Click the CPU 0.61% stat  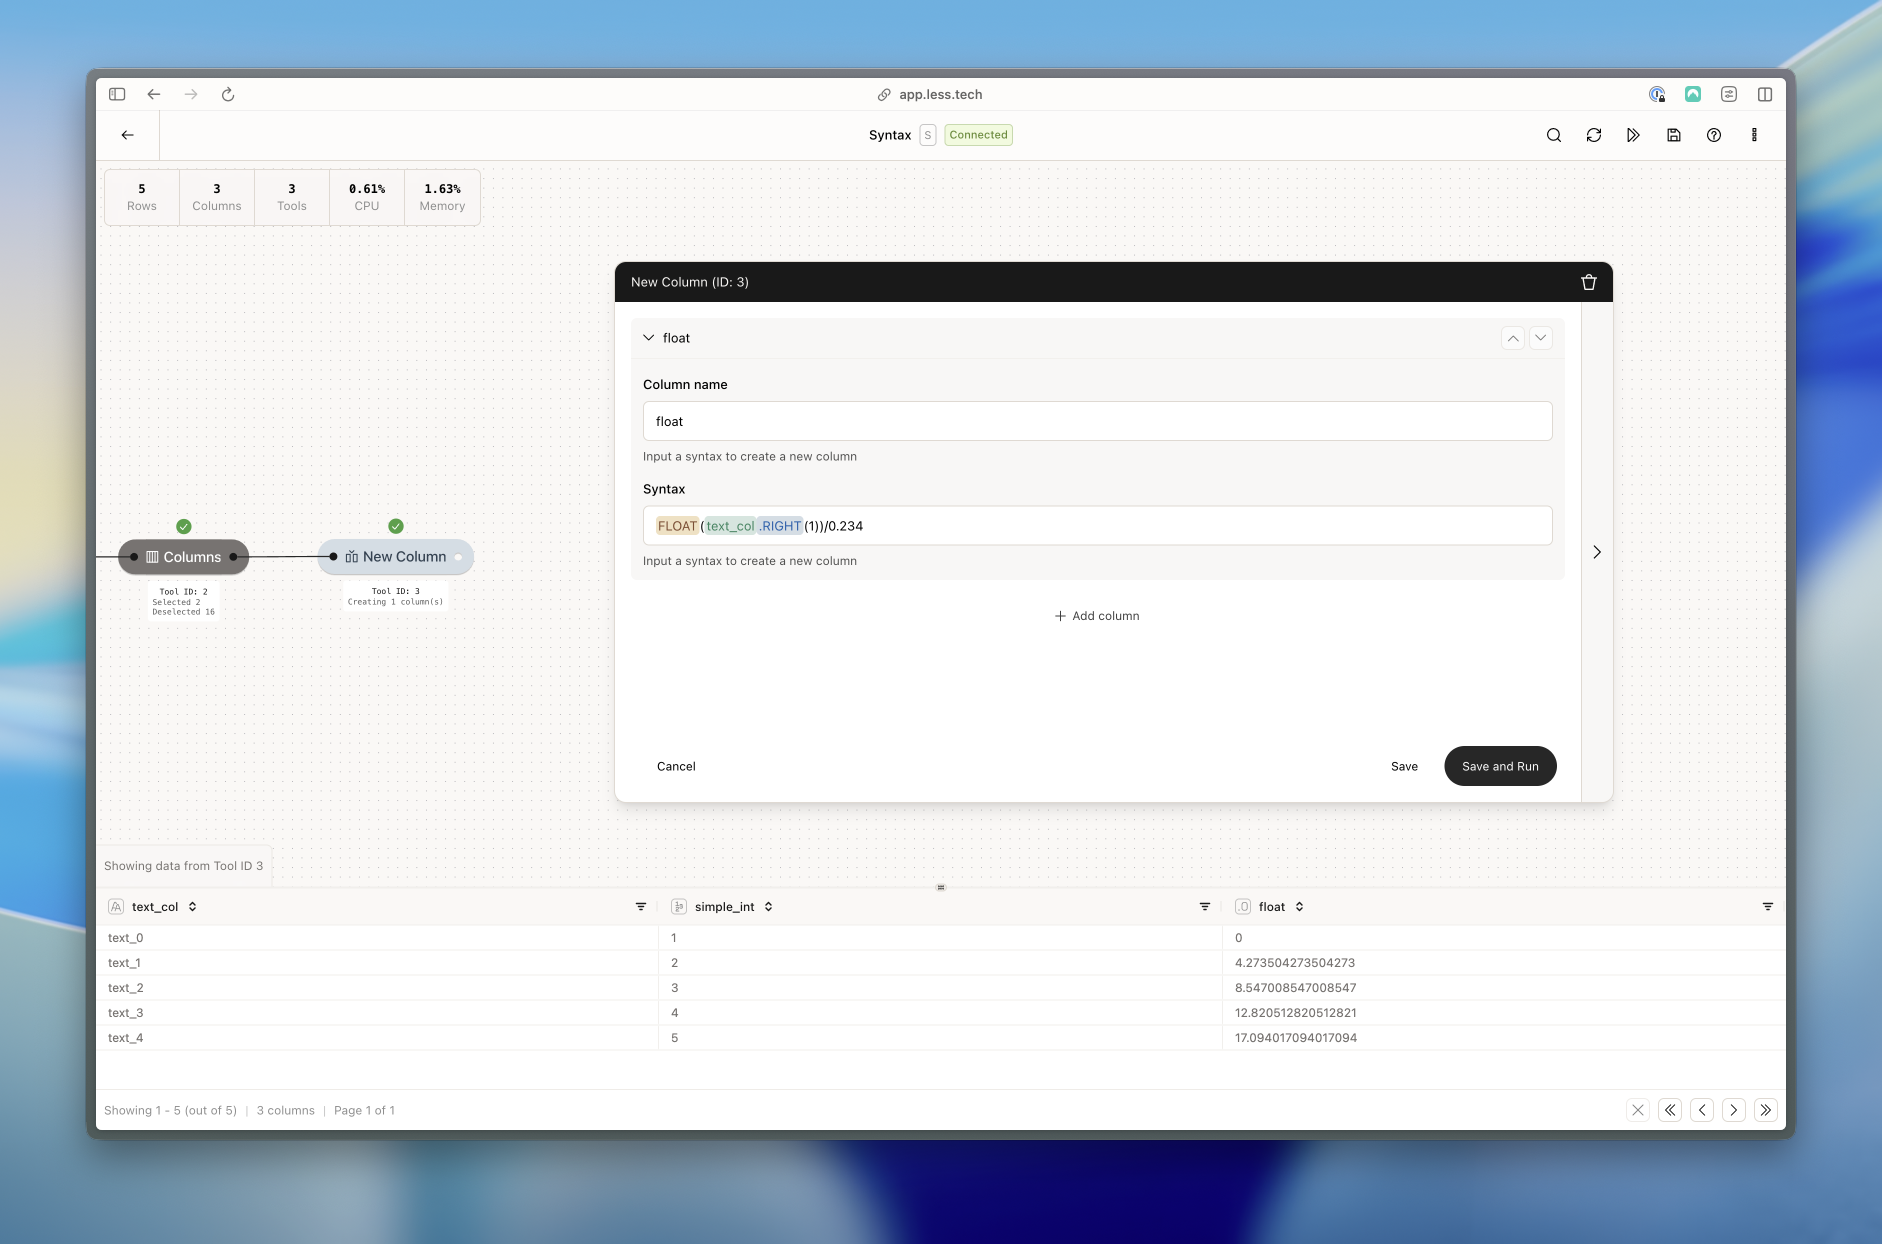point(367,197)
